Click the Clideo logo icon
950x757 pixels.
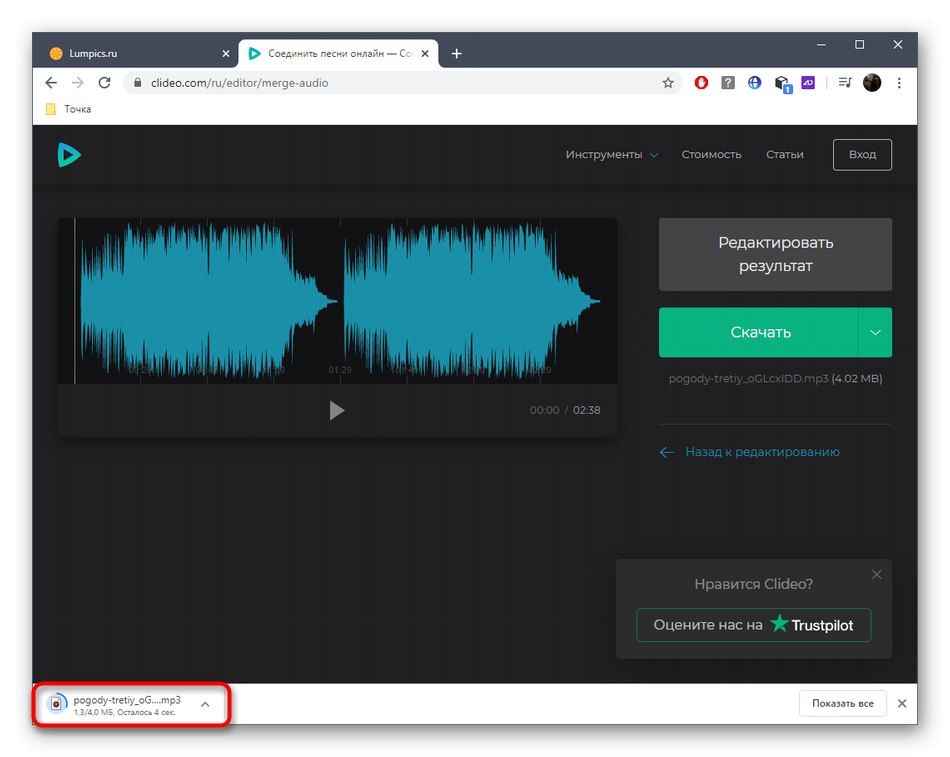(x=69, y=155)
